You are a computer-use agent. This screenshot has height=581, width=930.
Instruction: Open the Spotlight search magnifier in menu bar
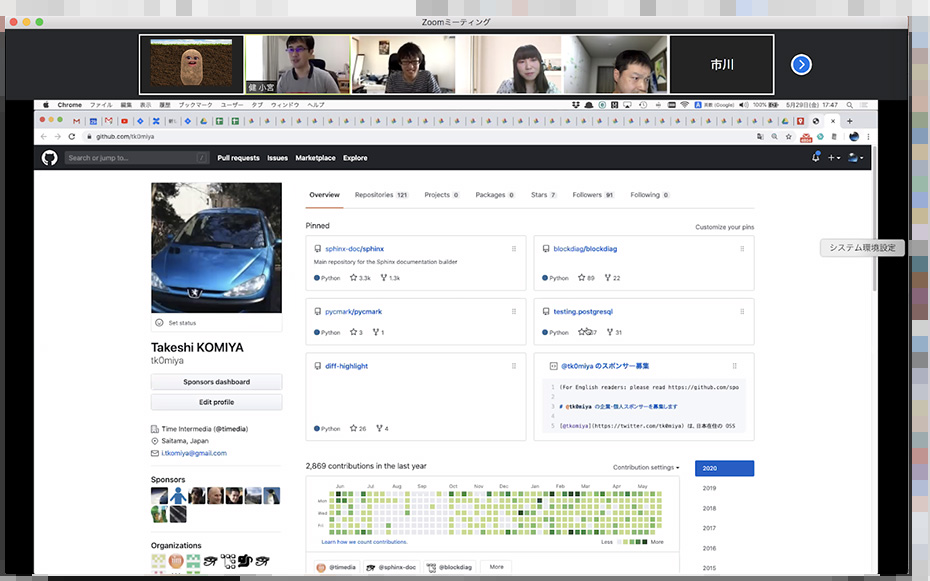tap(849, 105)
